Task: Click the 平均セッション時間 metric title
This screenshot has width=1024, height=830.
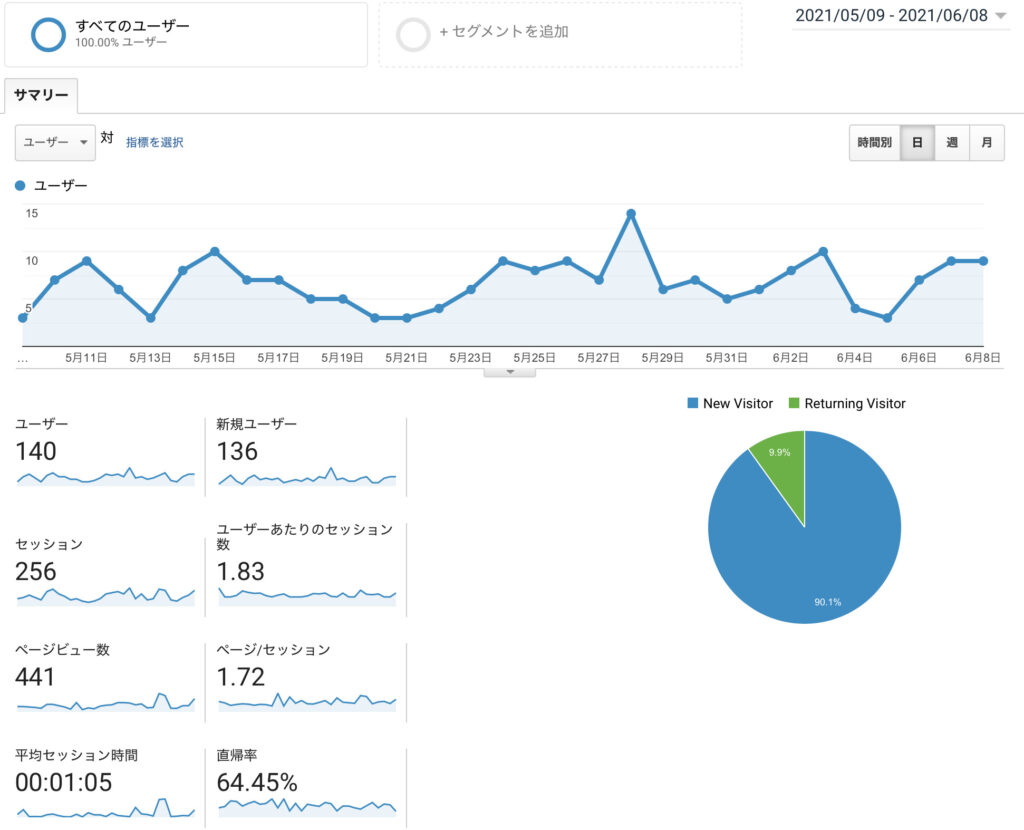Action: point(76,756)
